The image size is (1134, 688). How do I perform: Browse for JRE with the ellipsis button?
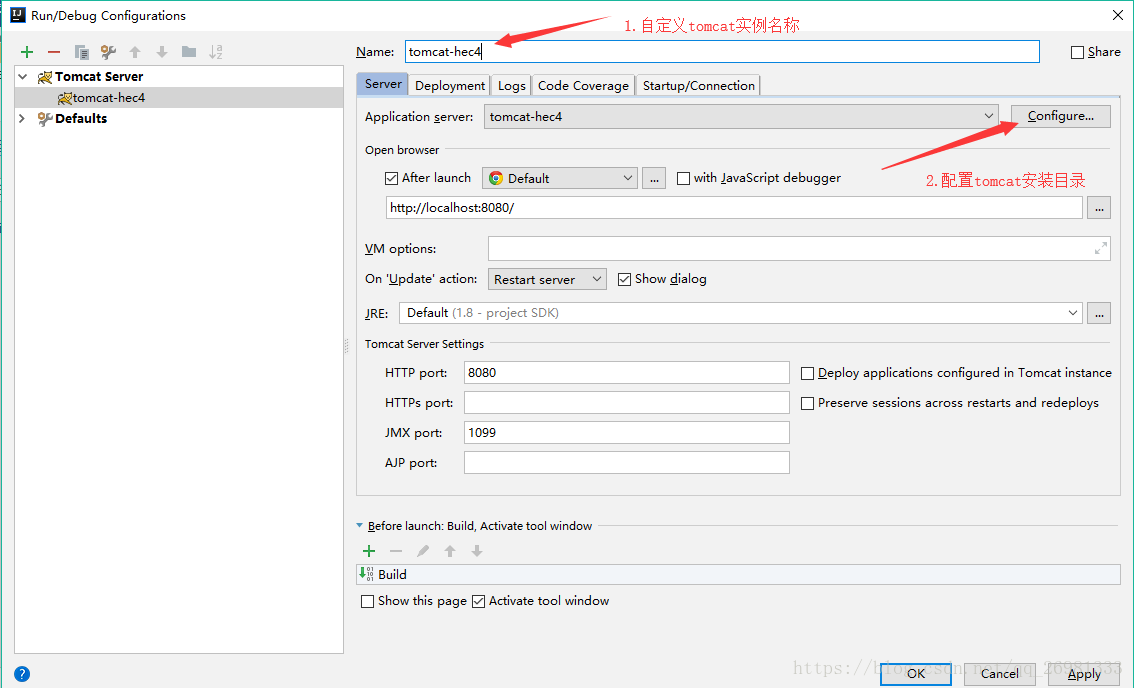pyautogui.click(x=1099, y=313)
